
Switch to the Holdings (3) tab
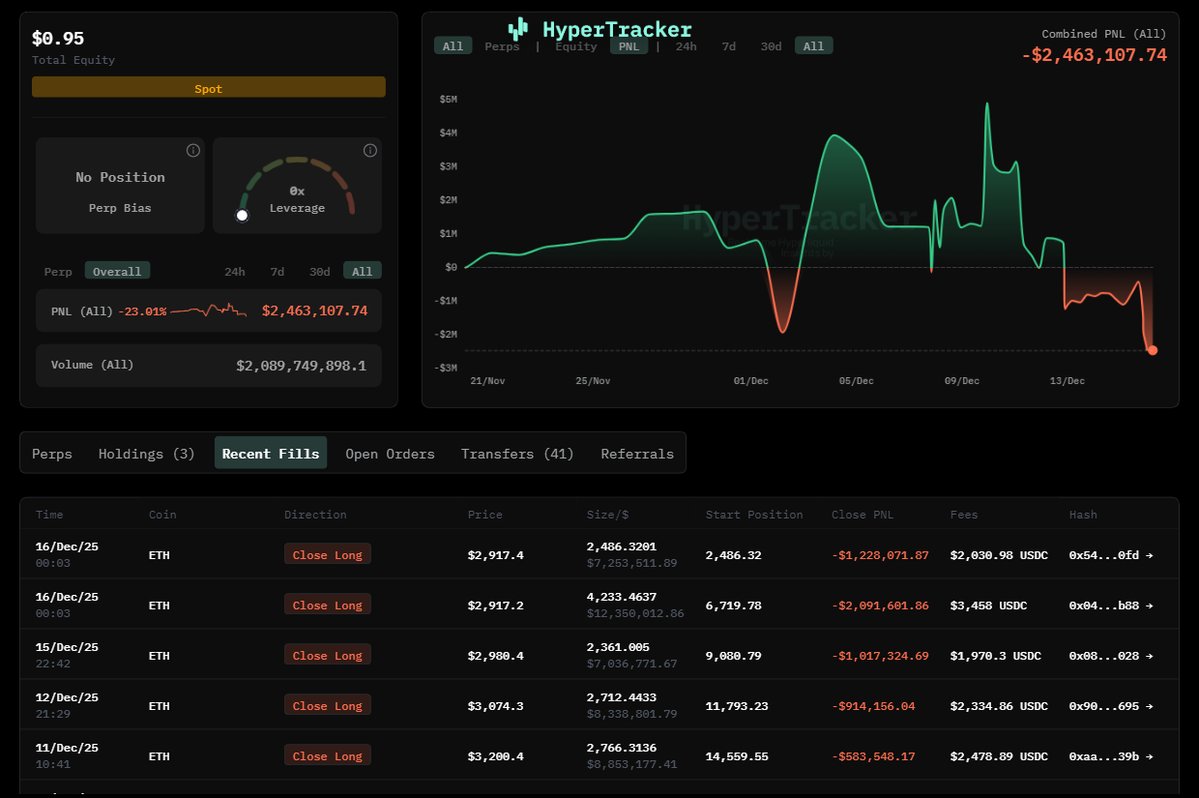click(146, 454)
